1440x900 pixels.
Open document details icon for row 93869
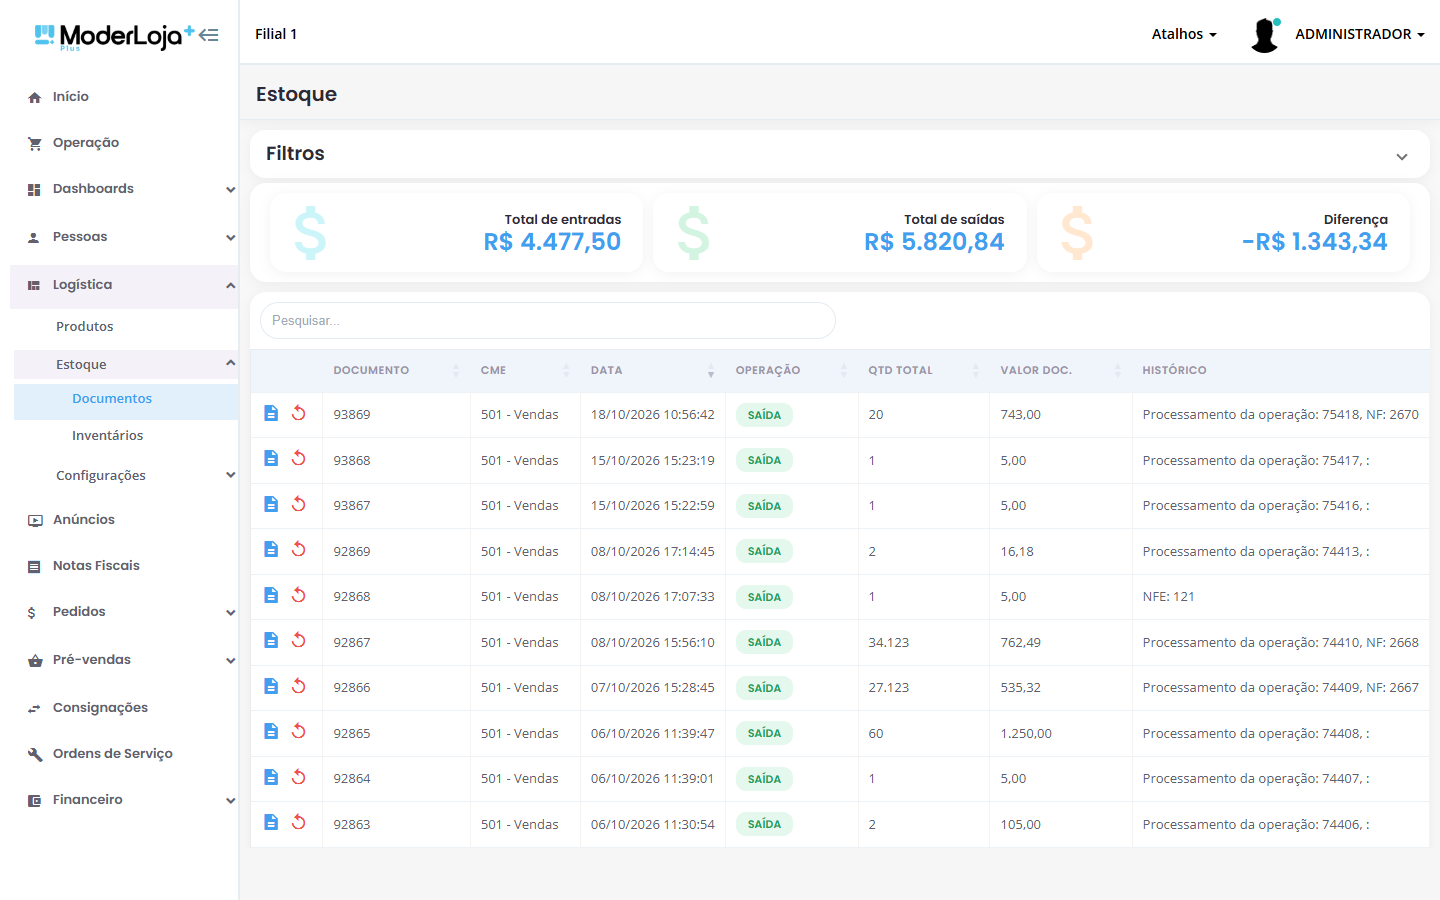271,413
